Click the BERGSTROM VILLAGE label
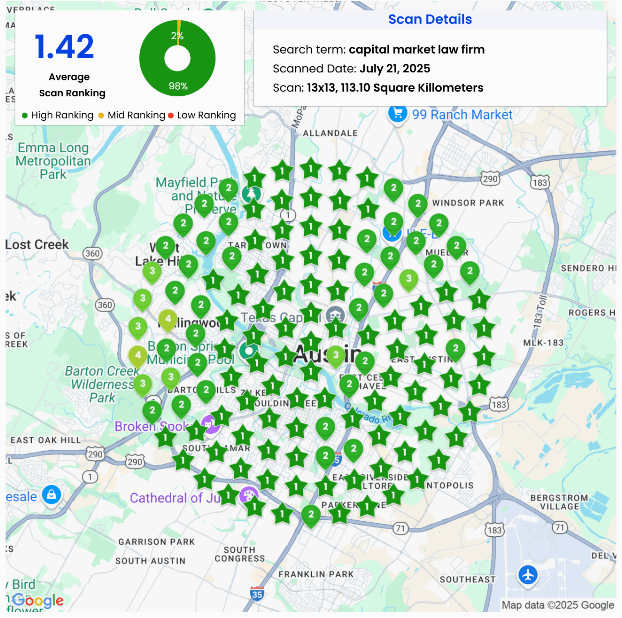 click(x=559, y=502)
